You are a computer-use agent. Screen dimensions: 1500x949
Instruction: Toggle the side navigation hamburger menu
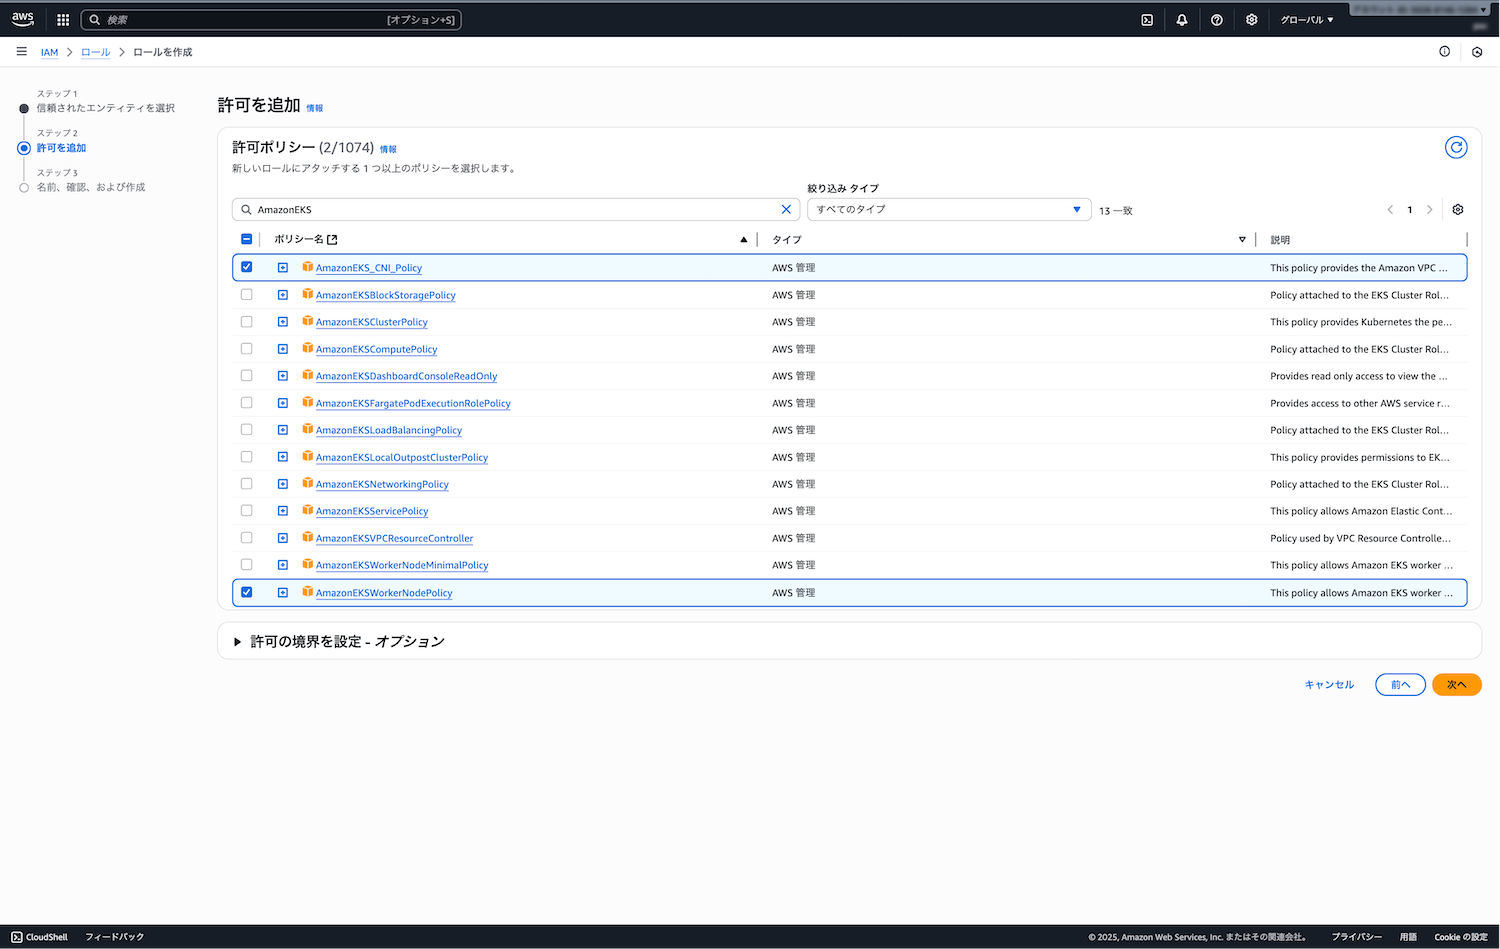21,52
